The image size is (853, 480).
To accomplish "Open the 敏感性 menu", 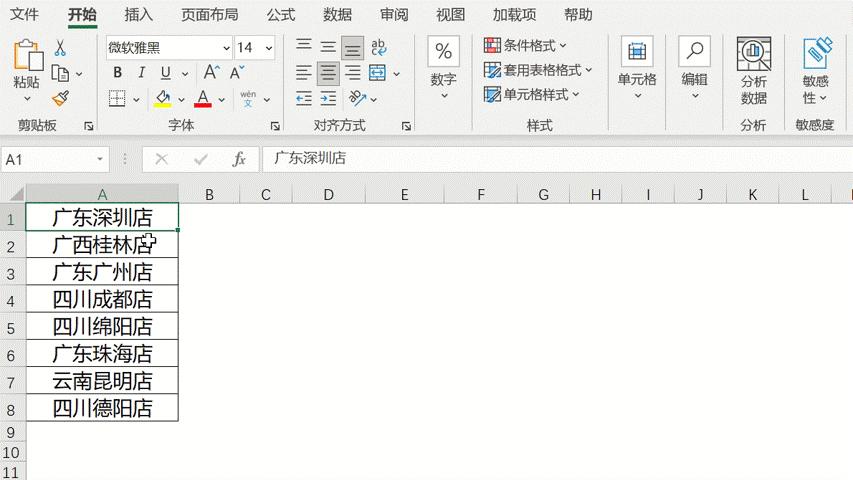I will click(x=815, y=71).
